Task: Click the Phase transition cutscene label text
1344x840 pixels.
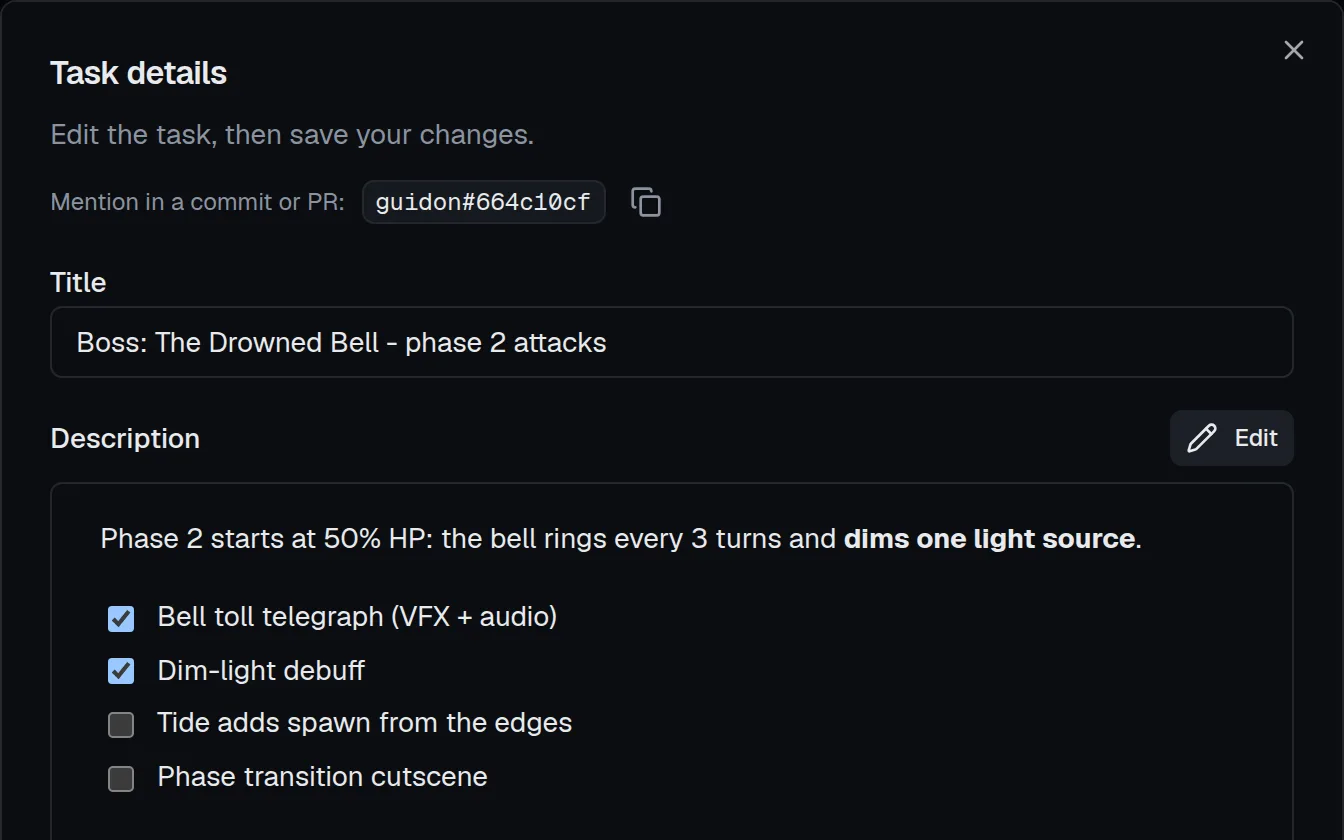Action: [x=322, y=777]
